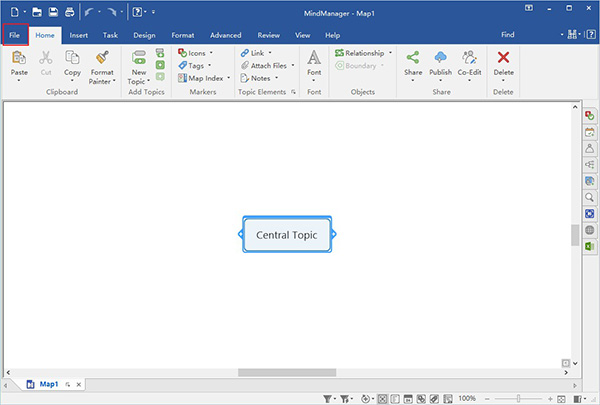Open the Font settings icon
The width and height of the screenshot is (600, 405).
314,59
